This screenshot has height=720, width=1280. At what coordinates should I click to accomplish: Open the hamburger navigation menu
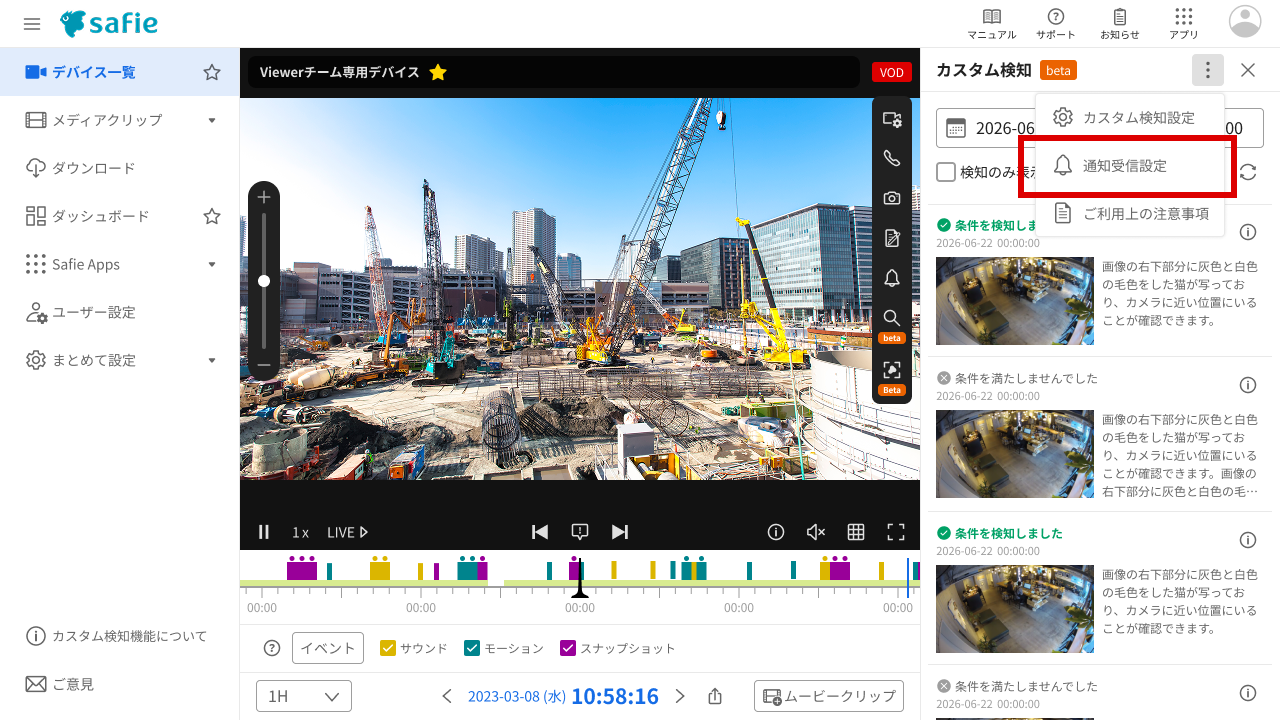click(x=32, y=23)
